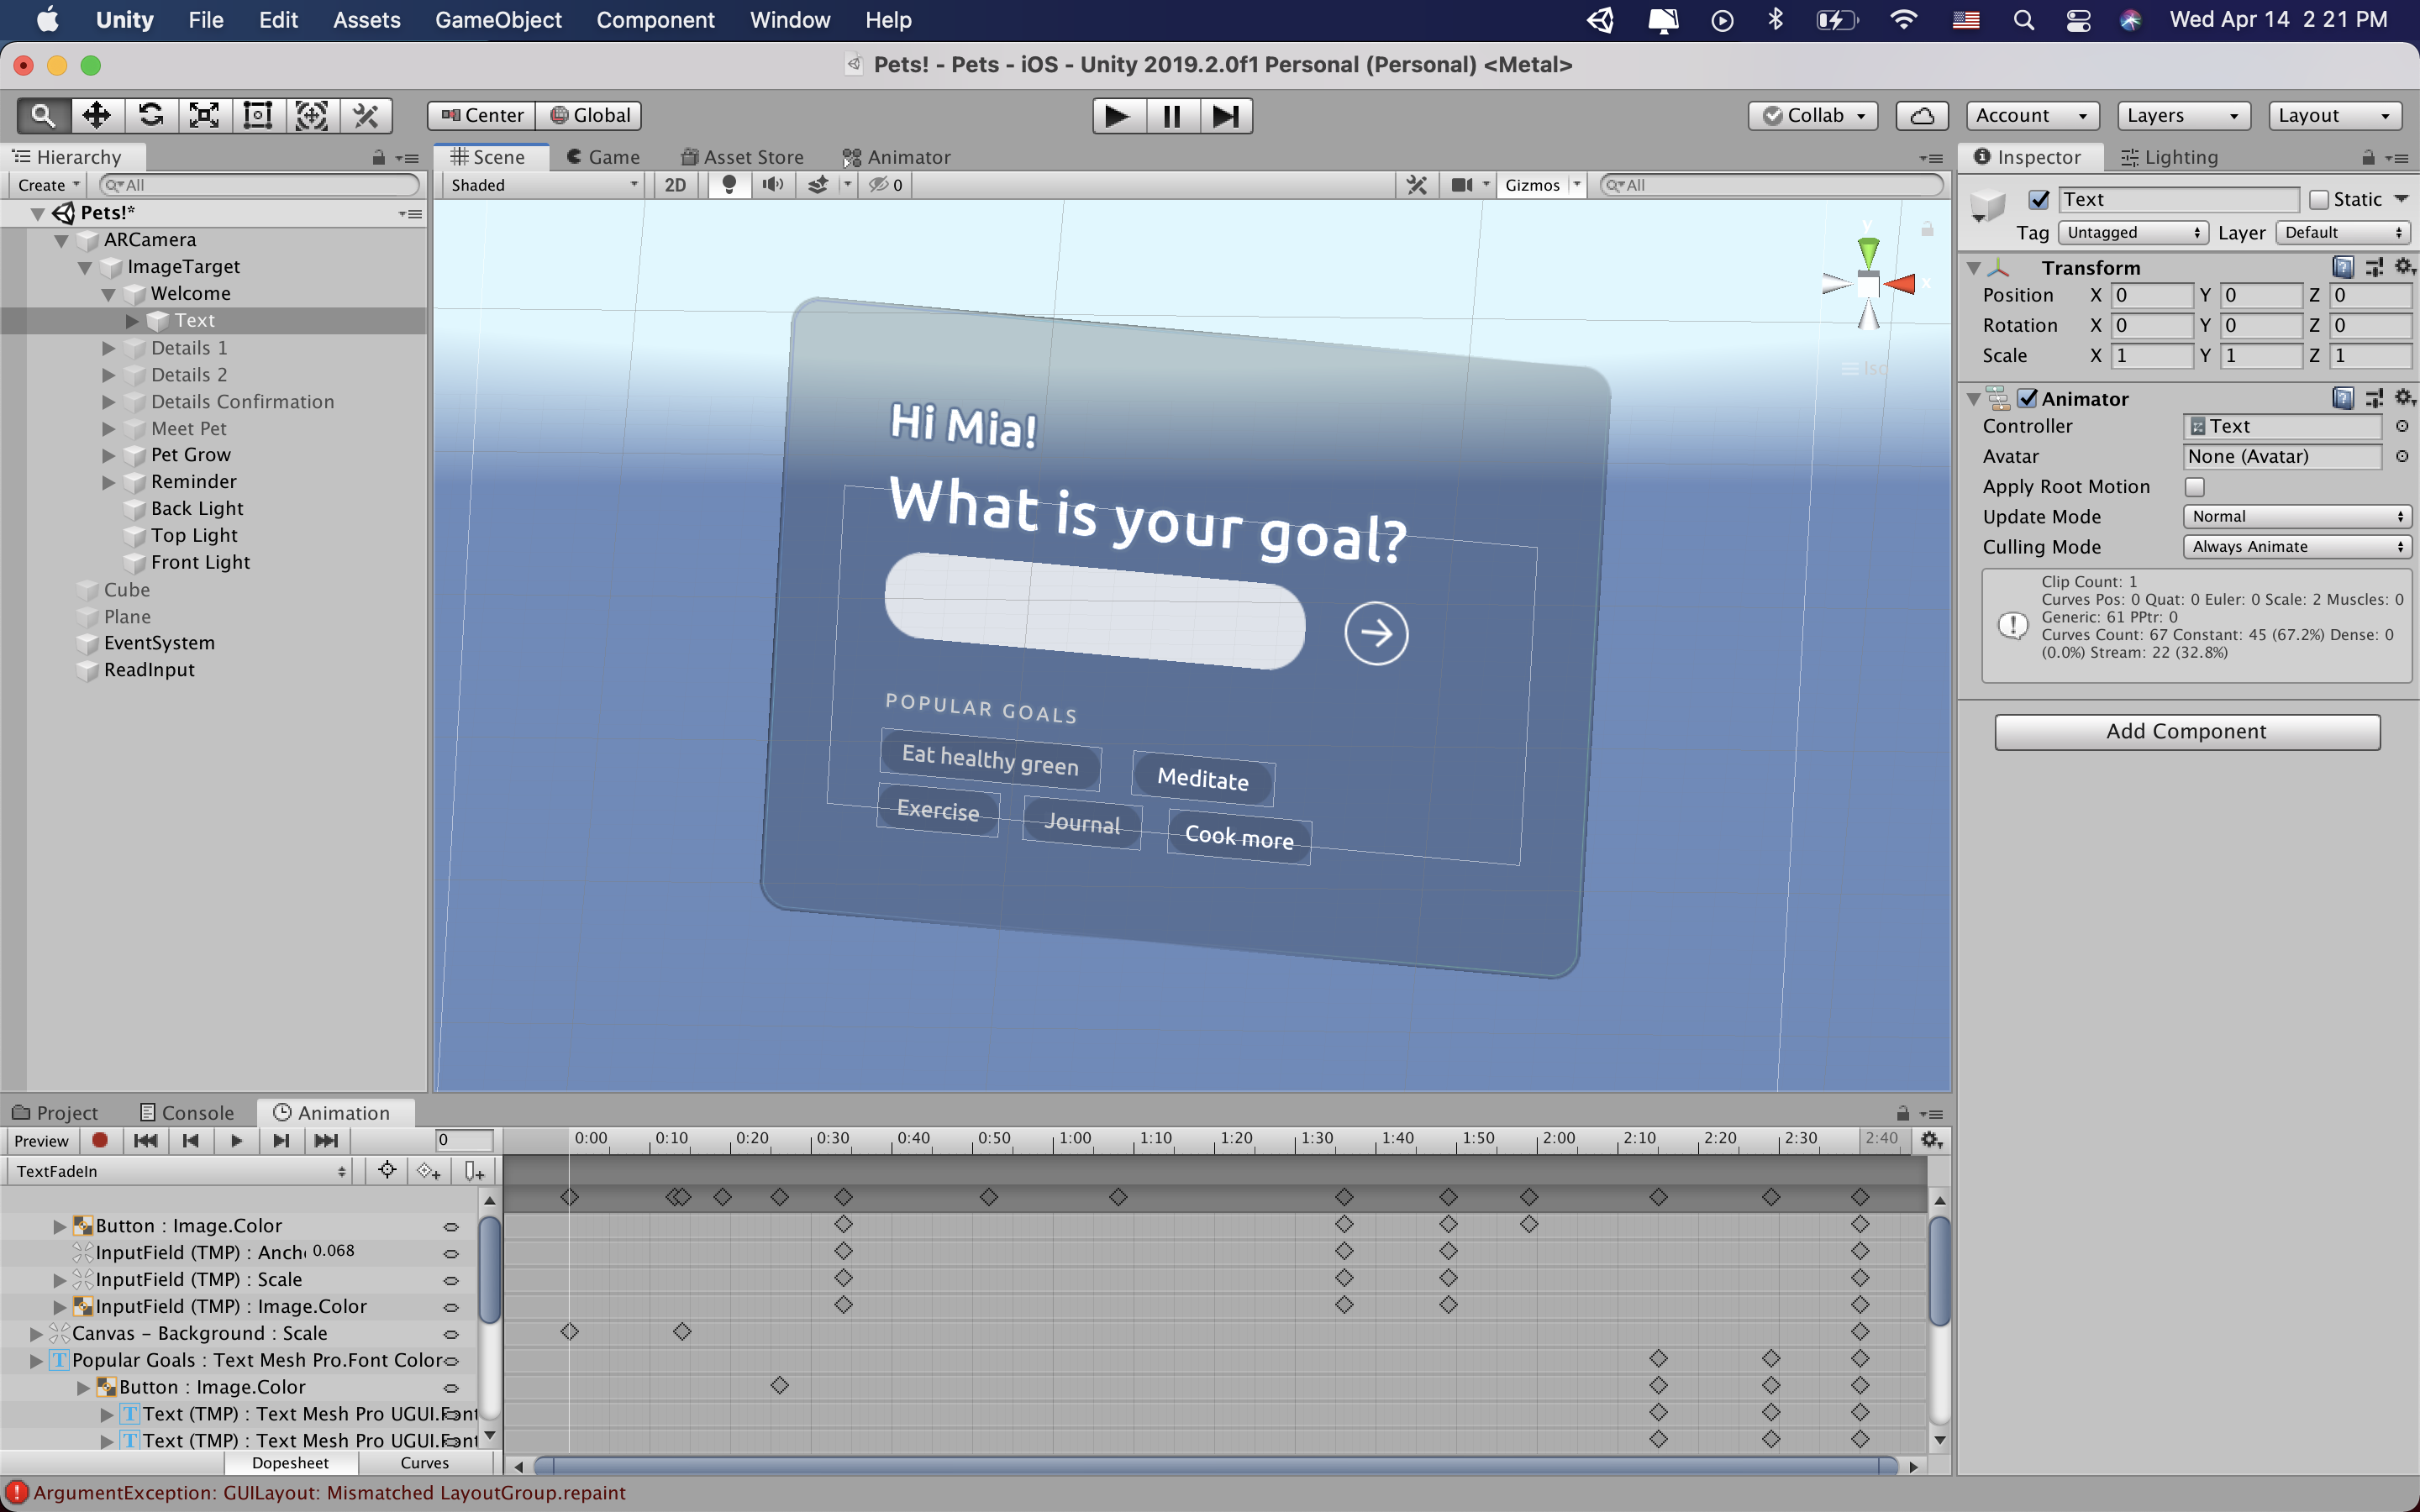Image resolution: width=2420 pixels, height=1512 pixels.
Task: Open the cloud Services button
Action: (1921, 116)
